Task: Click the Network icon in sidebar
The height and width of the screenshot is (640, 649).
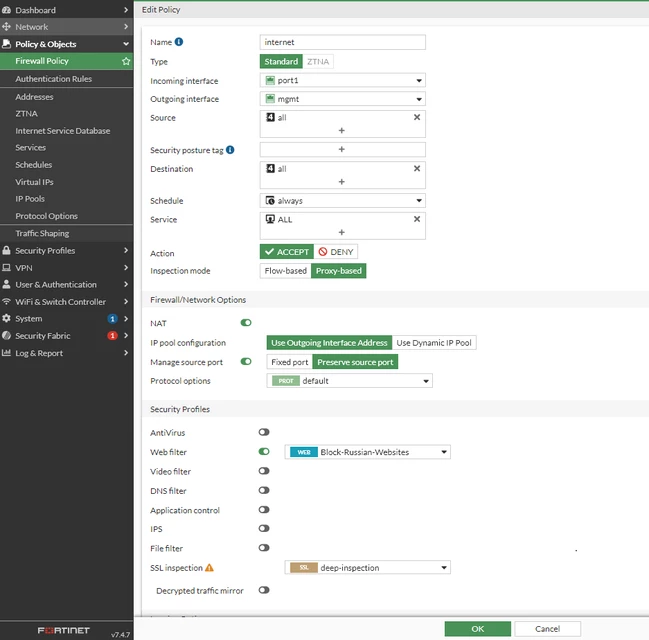Action: [x=6, y=27]
